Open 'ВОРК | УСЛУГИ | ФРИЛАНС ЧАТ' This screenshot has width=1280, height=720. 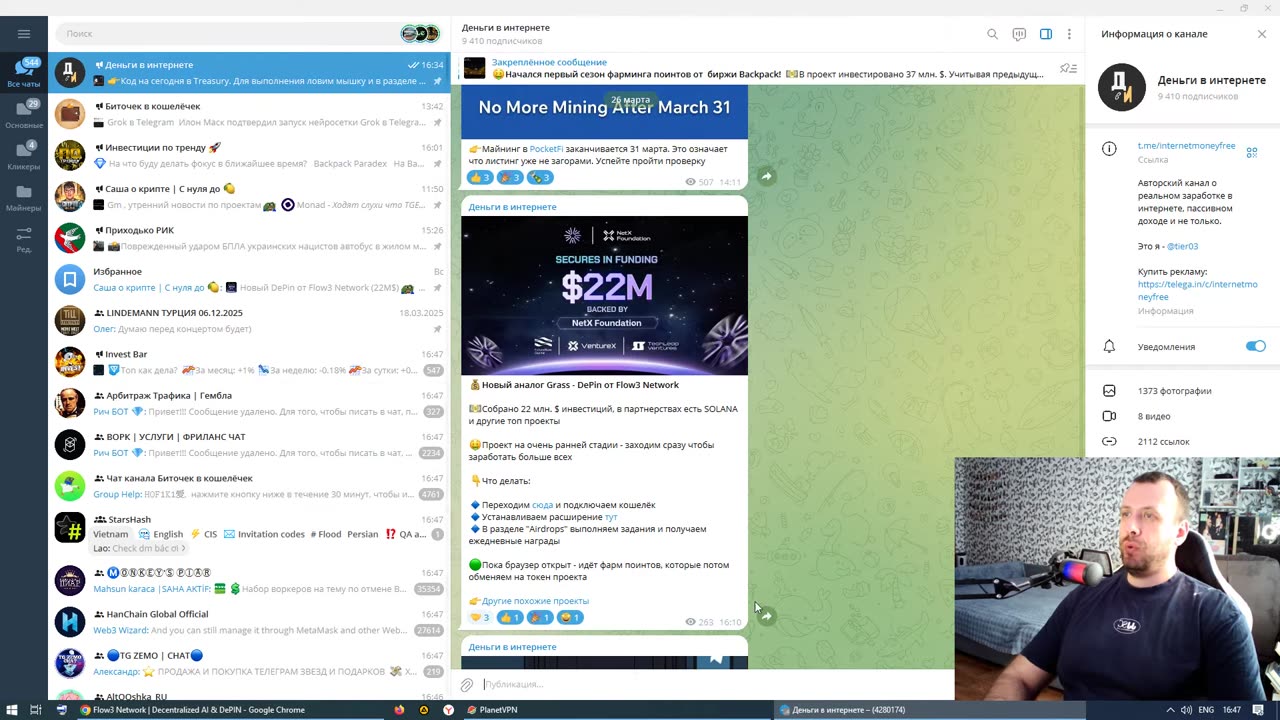tap(249, 444)
